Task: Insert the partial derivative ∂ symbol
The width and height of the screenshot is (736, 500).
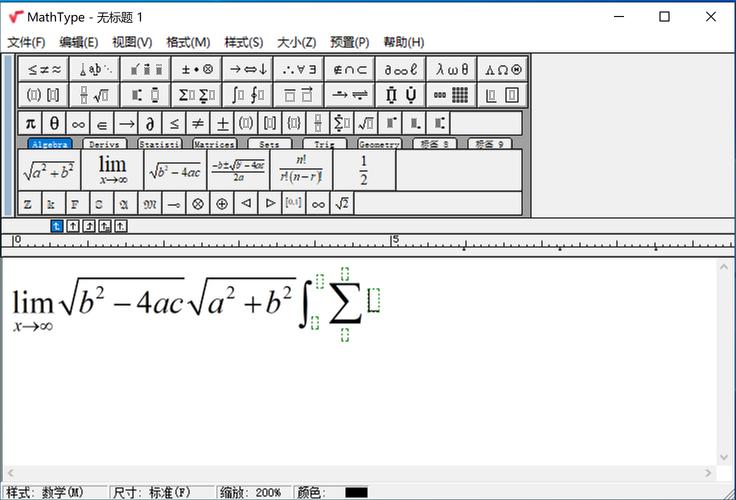Action: 150,123
